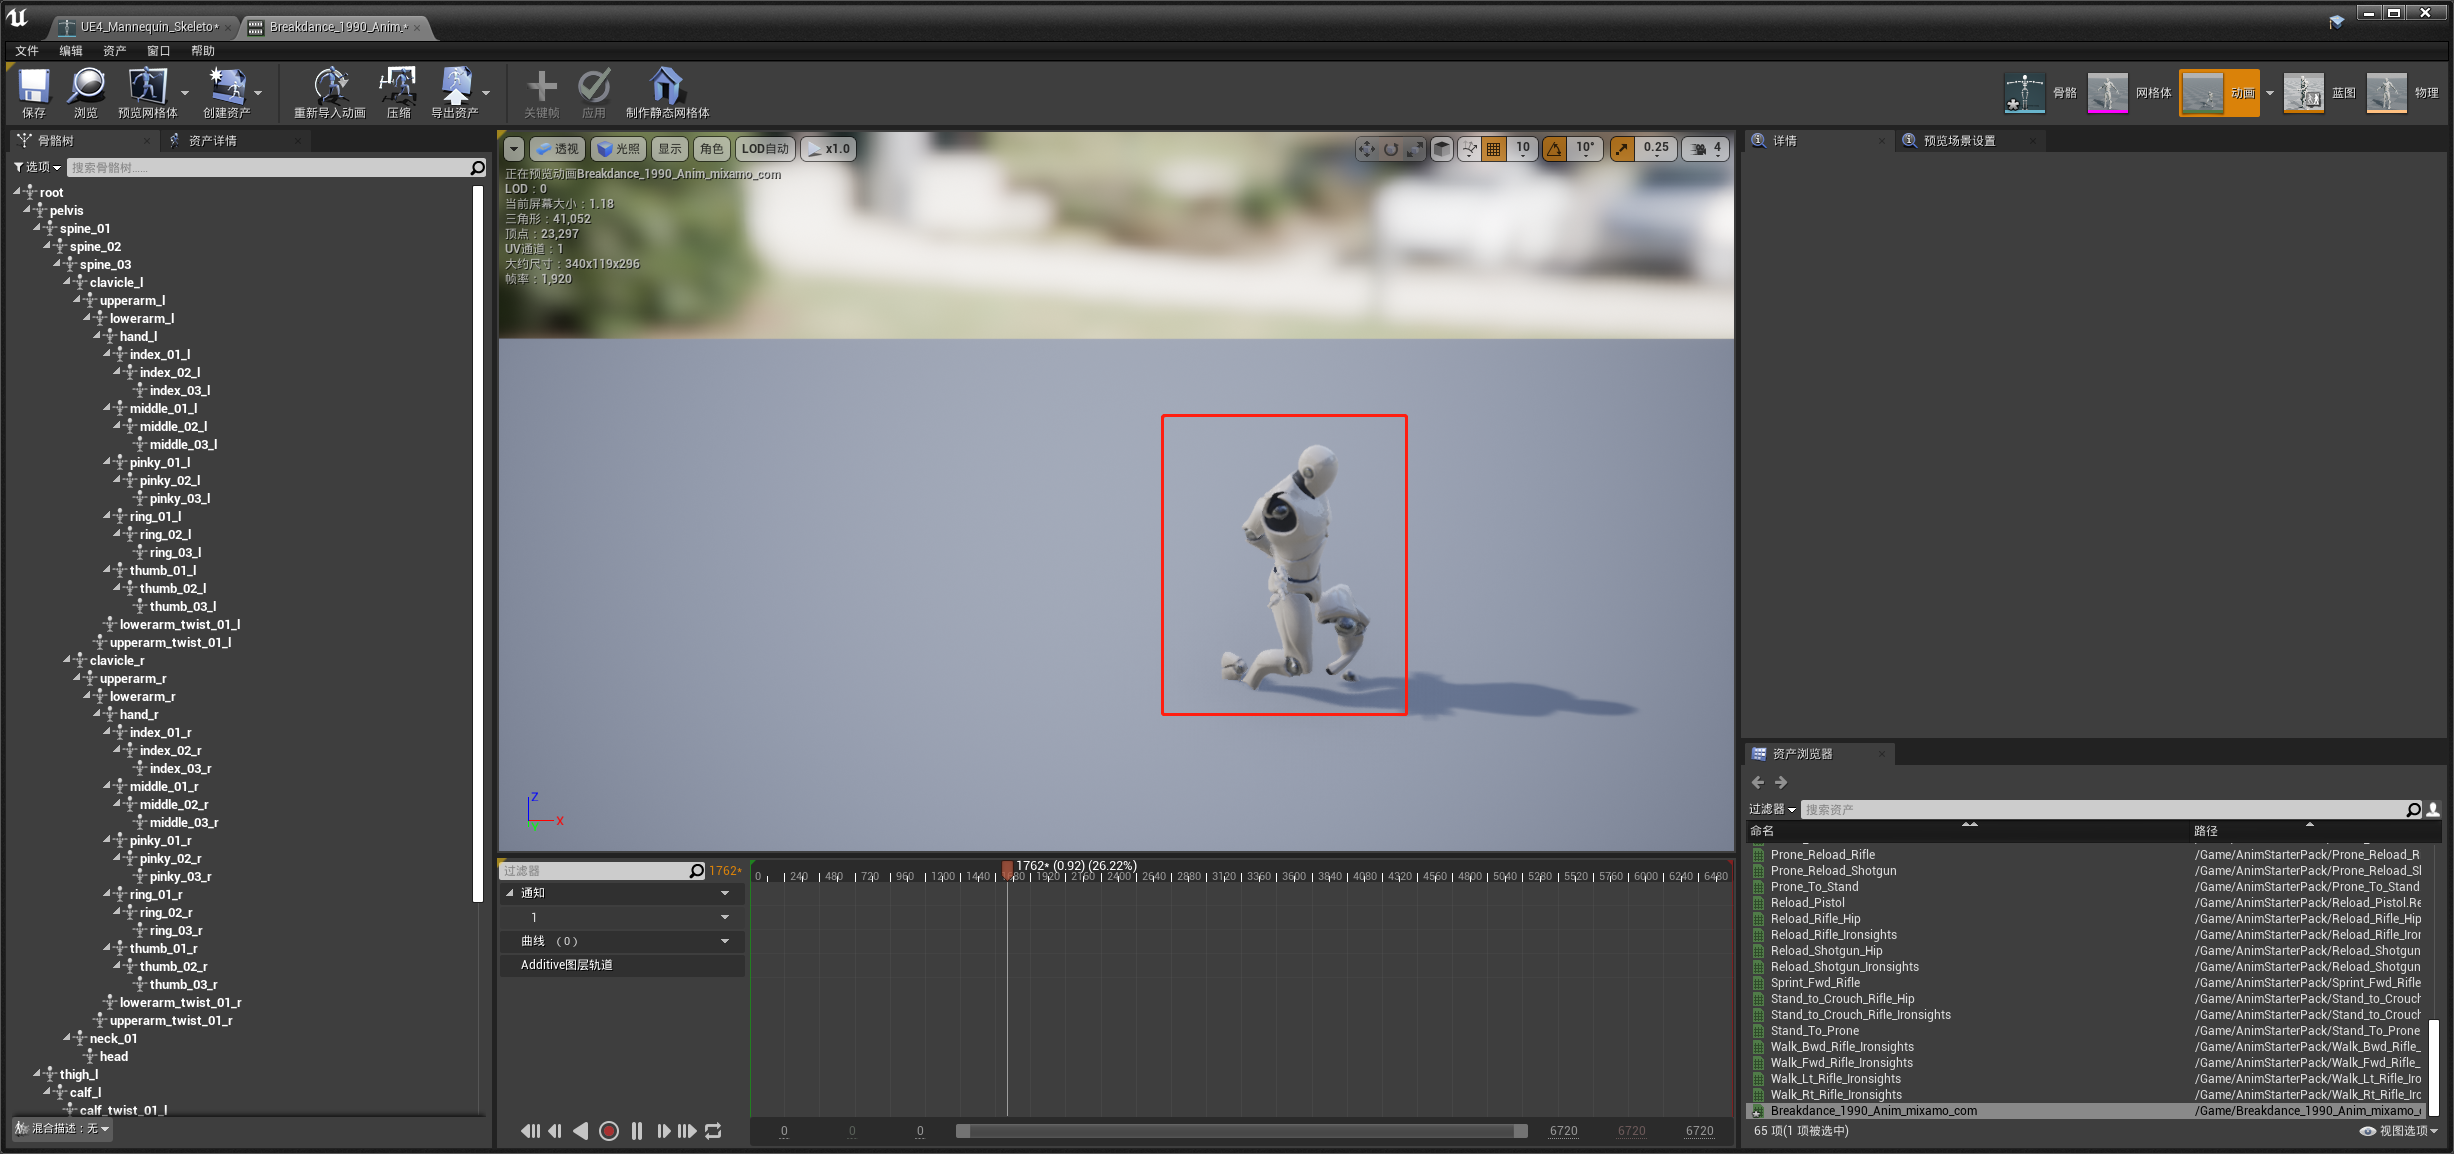Click the Skeleton (骨骼) mode icon
This screenshot has width=2454, height=1154.
point(2025,93)
